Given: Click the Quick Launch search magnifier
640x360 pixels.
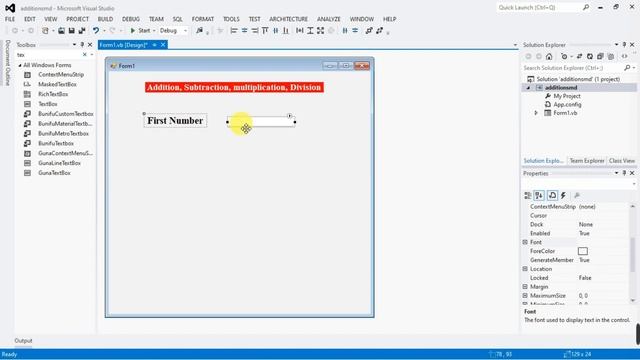Looking at the screenshot, I should (x=586, y=7).
